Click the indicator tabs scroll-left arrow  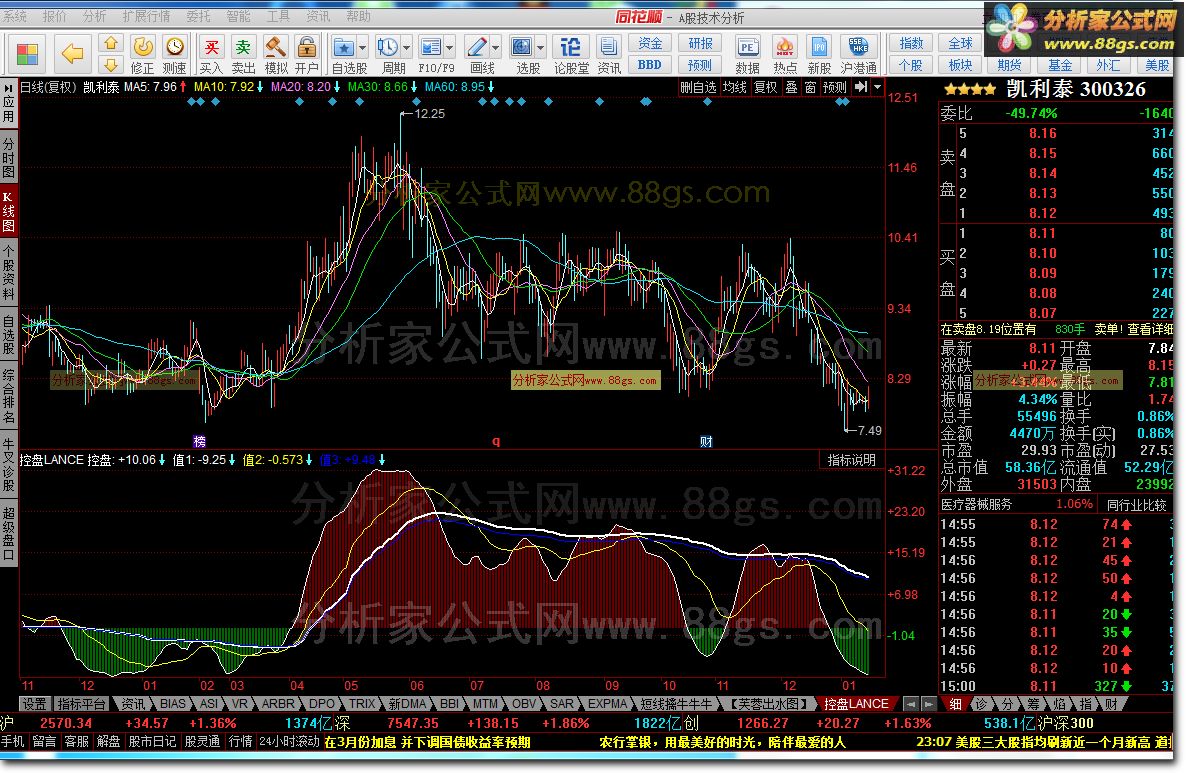911,704
